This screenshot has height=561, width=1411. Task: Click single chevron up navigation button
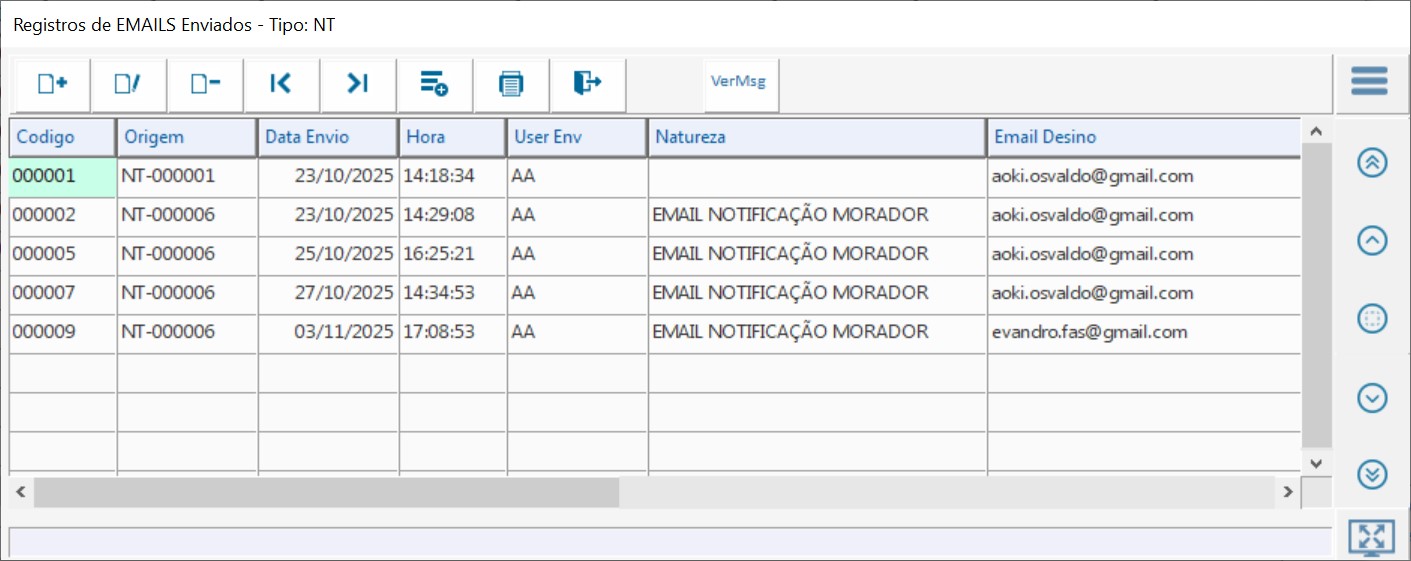pyautogui.click(x=1372, y=241)
